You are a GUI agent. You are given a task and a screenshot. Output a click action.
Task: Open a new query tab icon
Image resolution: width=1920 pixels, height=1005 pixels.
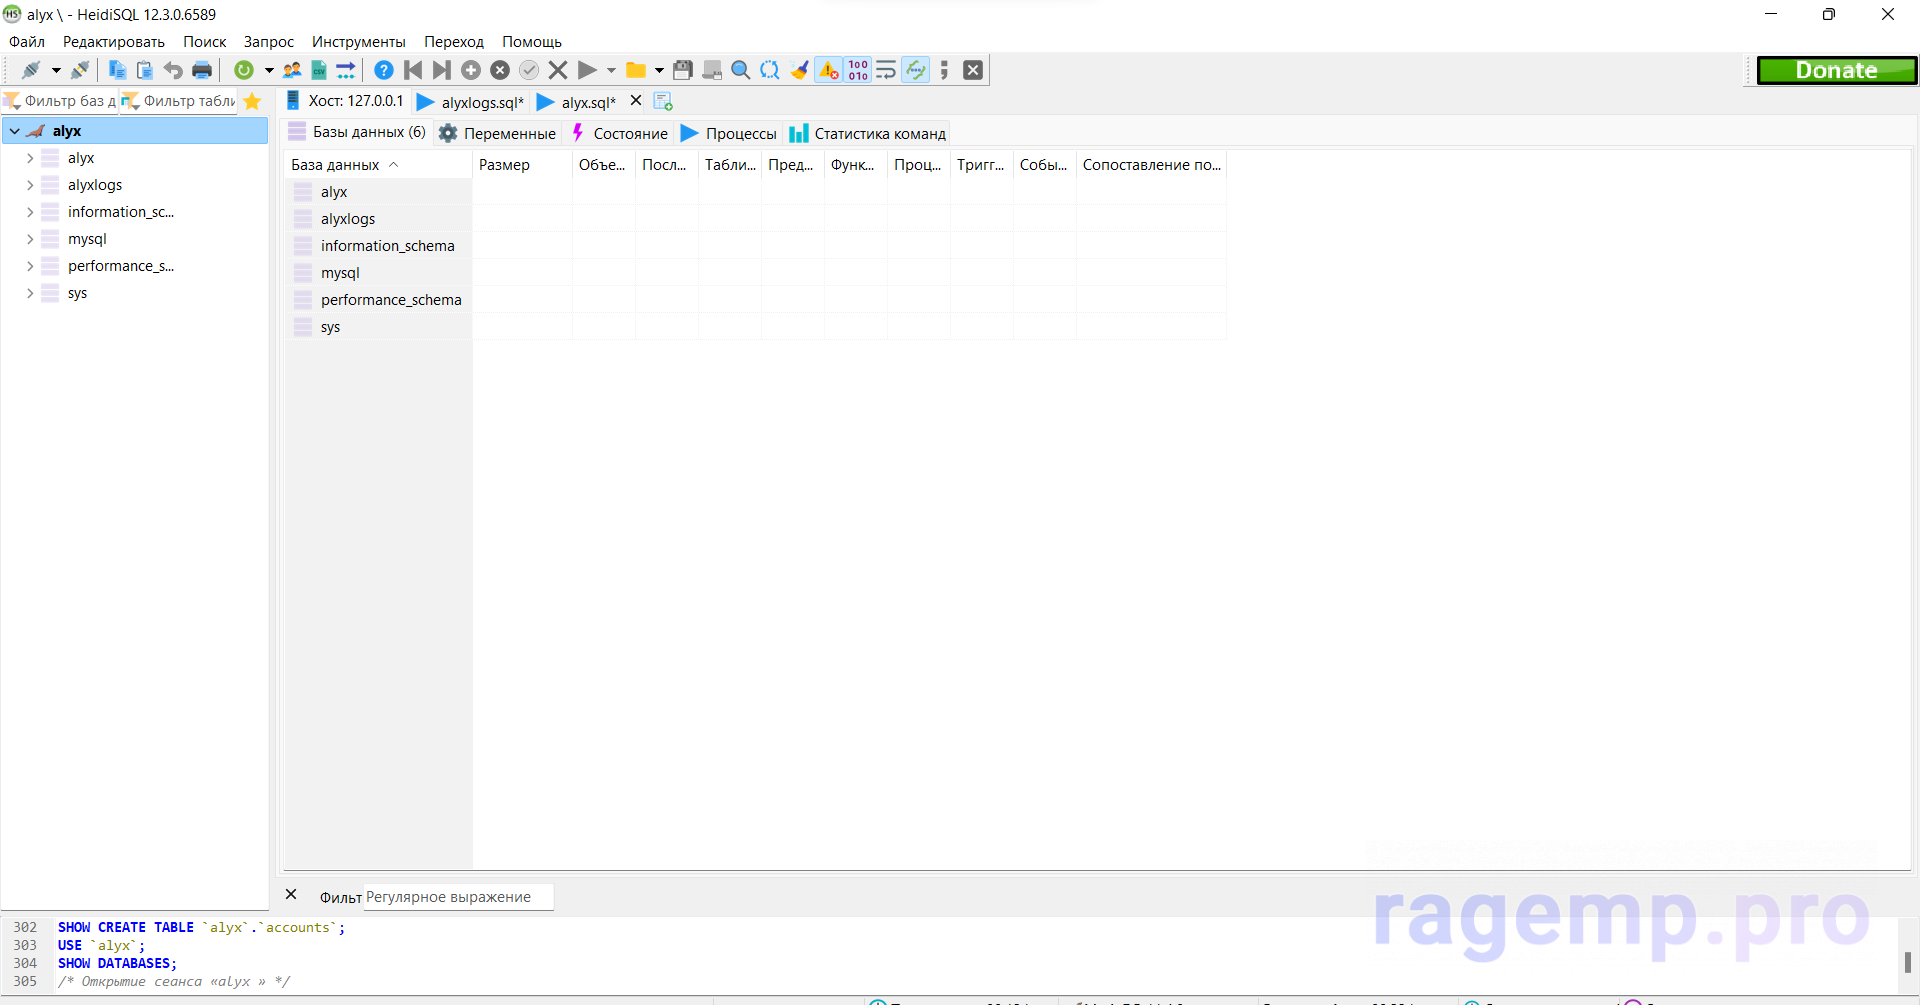coord(663,102)
